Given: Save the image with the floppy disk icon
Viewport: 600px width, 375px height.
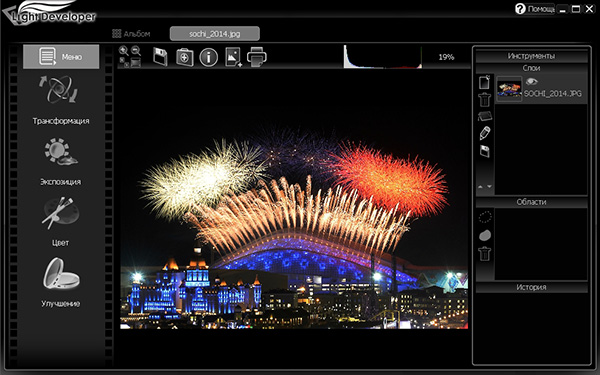Looking at the screenshot, I should [160, 57].
